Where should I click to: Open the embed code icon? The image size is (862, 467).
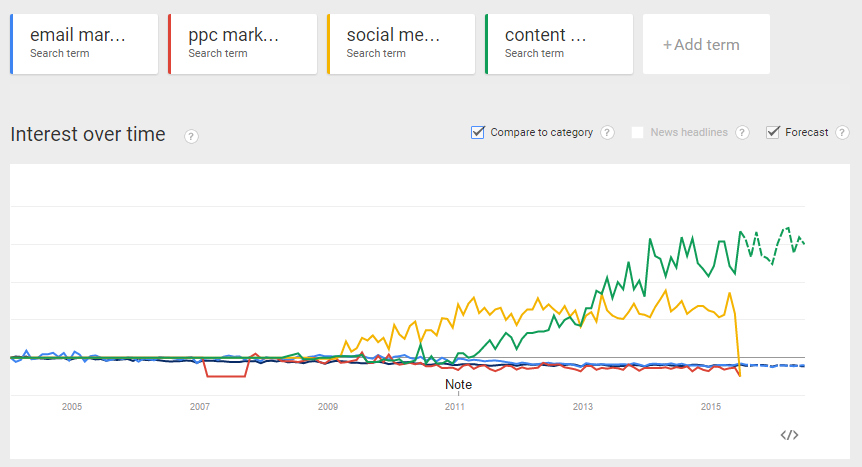click(x=789, y=434)
